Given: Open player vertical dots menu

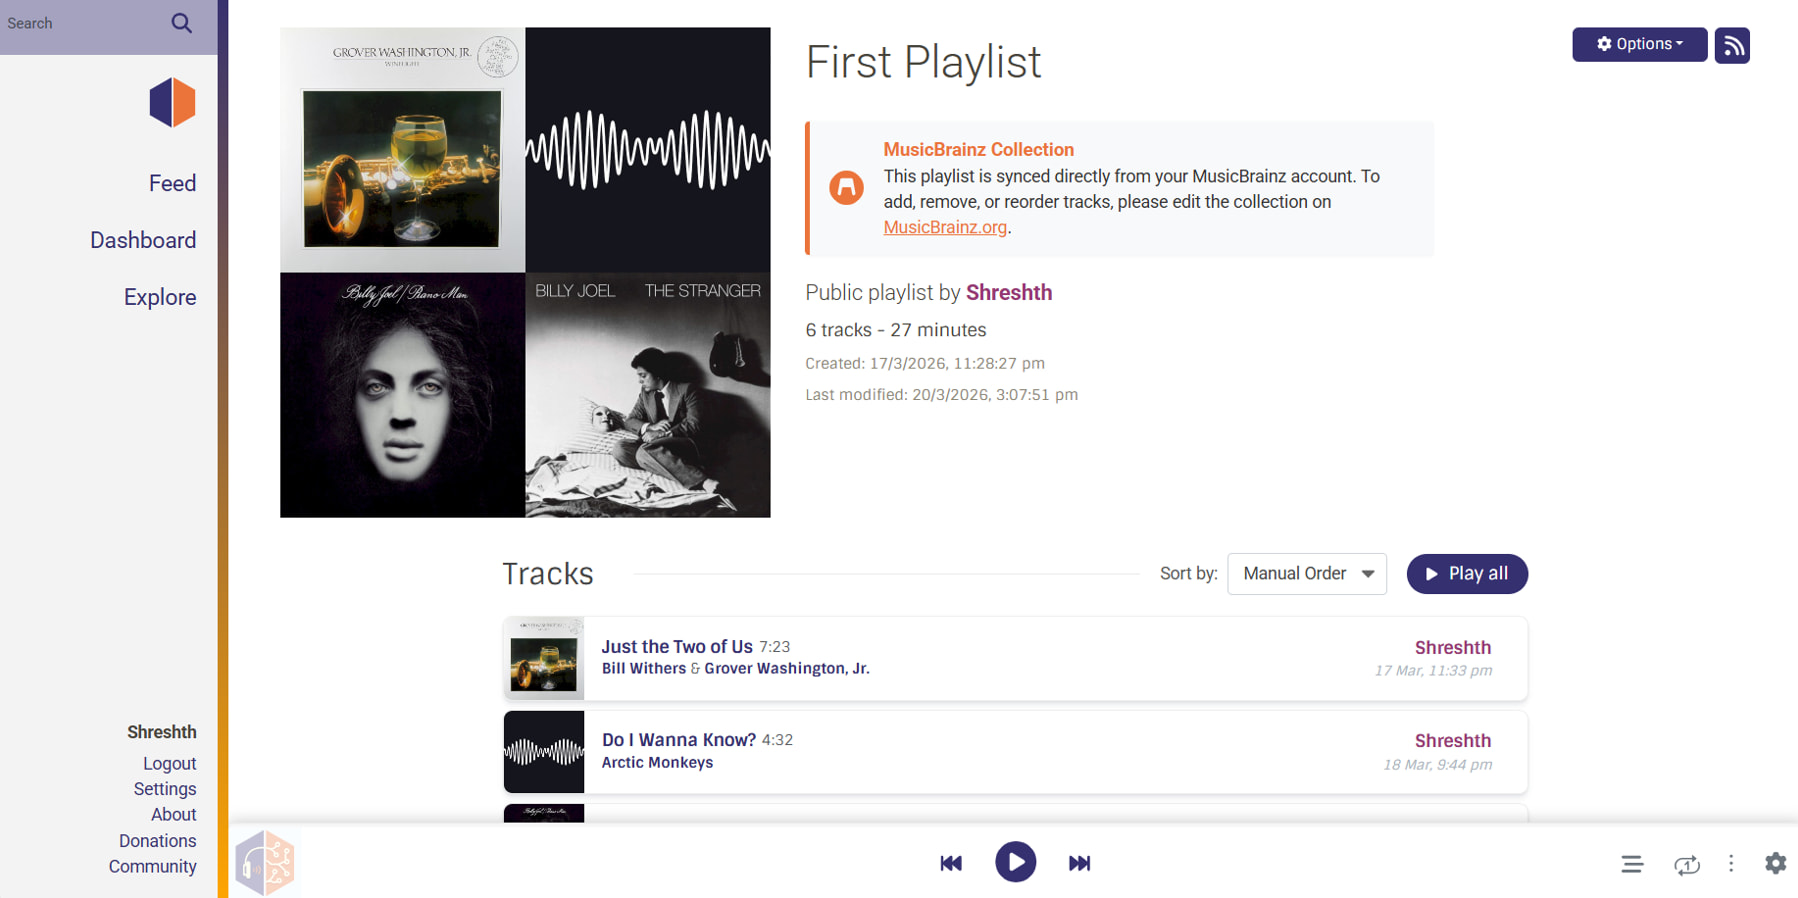Looking at the screenshot, I should [x=1731, y=863].
